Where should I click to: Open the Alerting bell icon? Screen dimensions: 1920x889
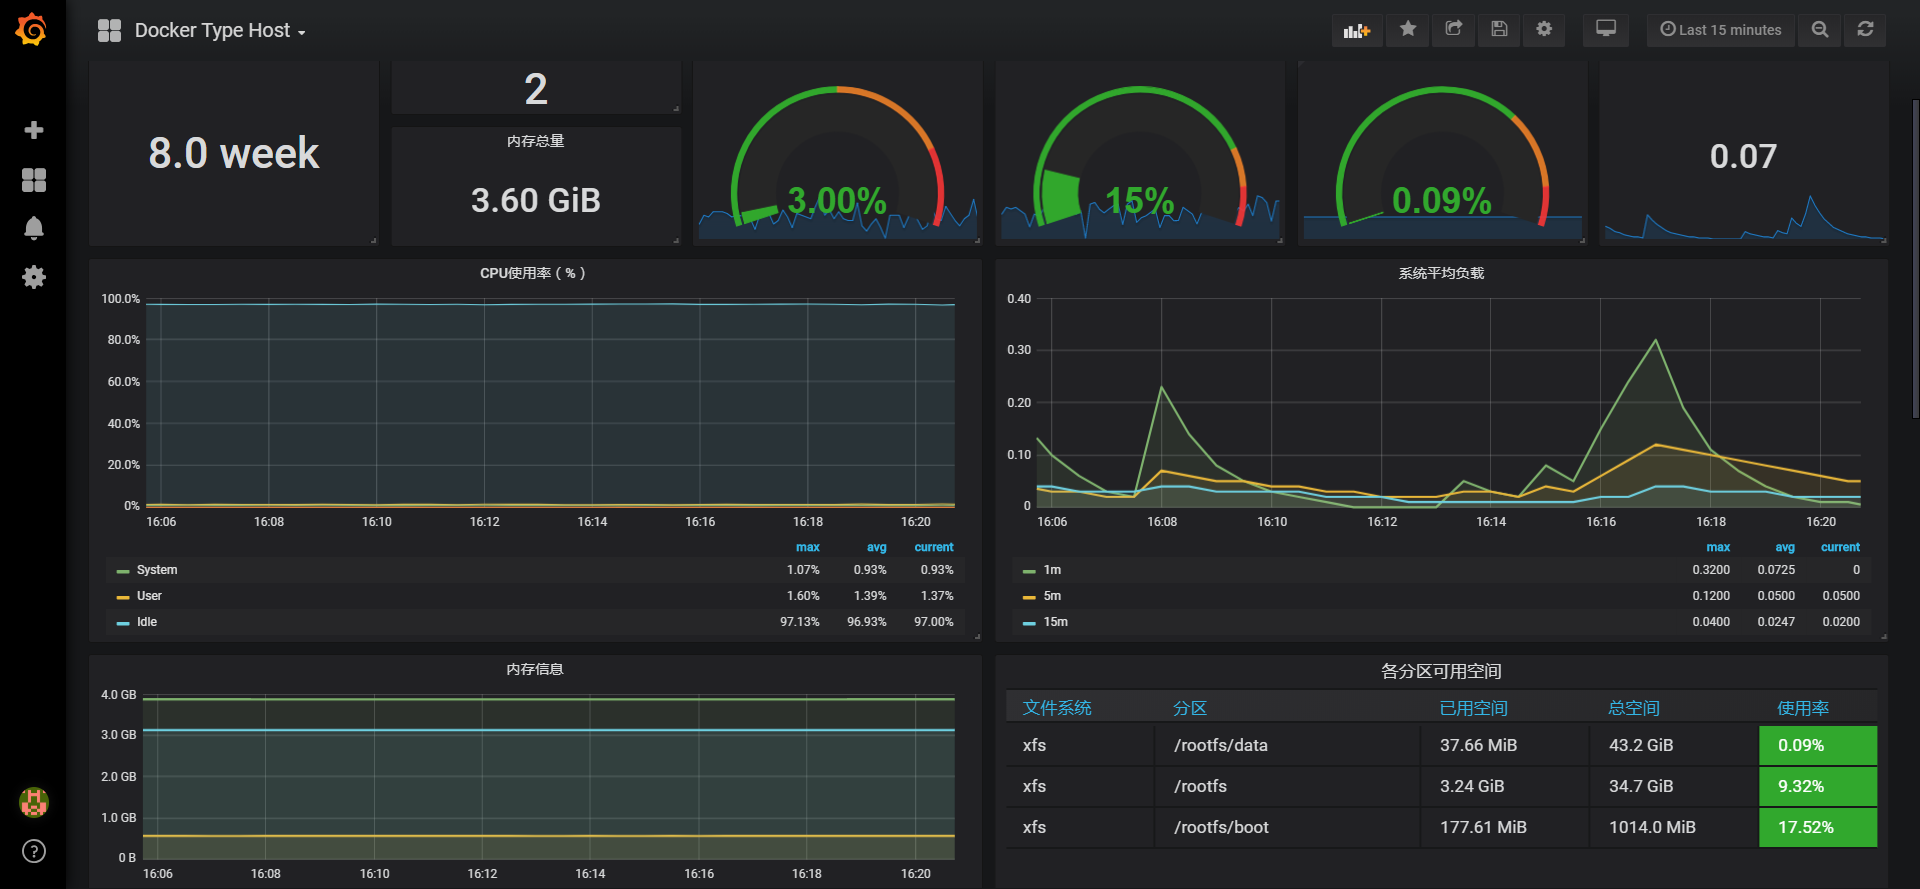tap(33, 228)
